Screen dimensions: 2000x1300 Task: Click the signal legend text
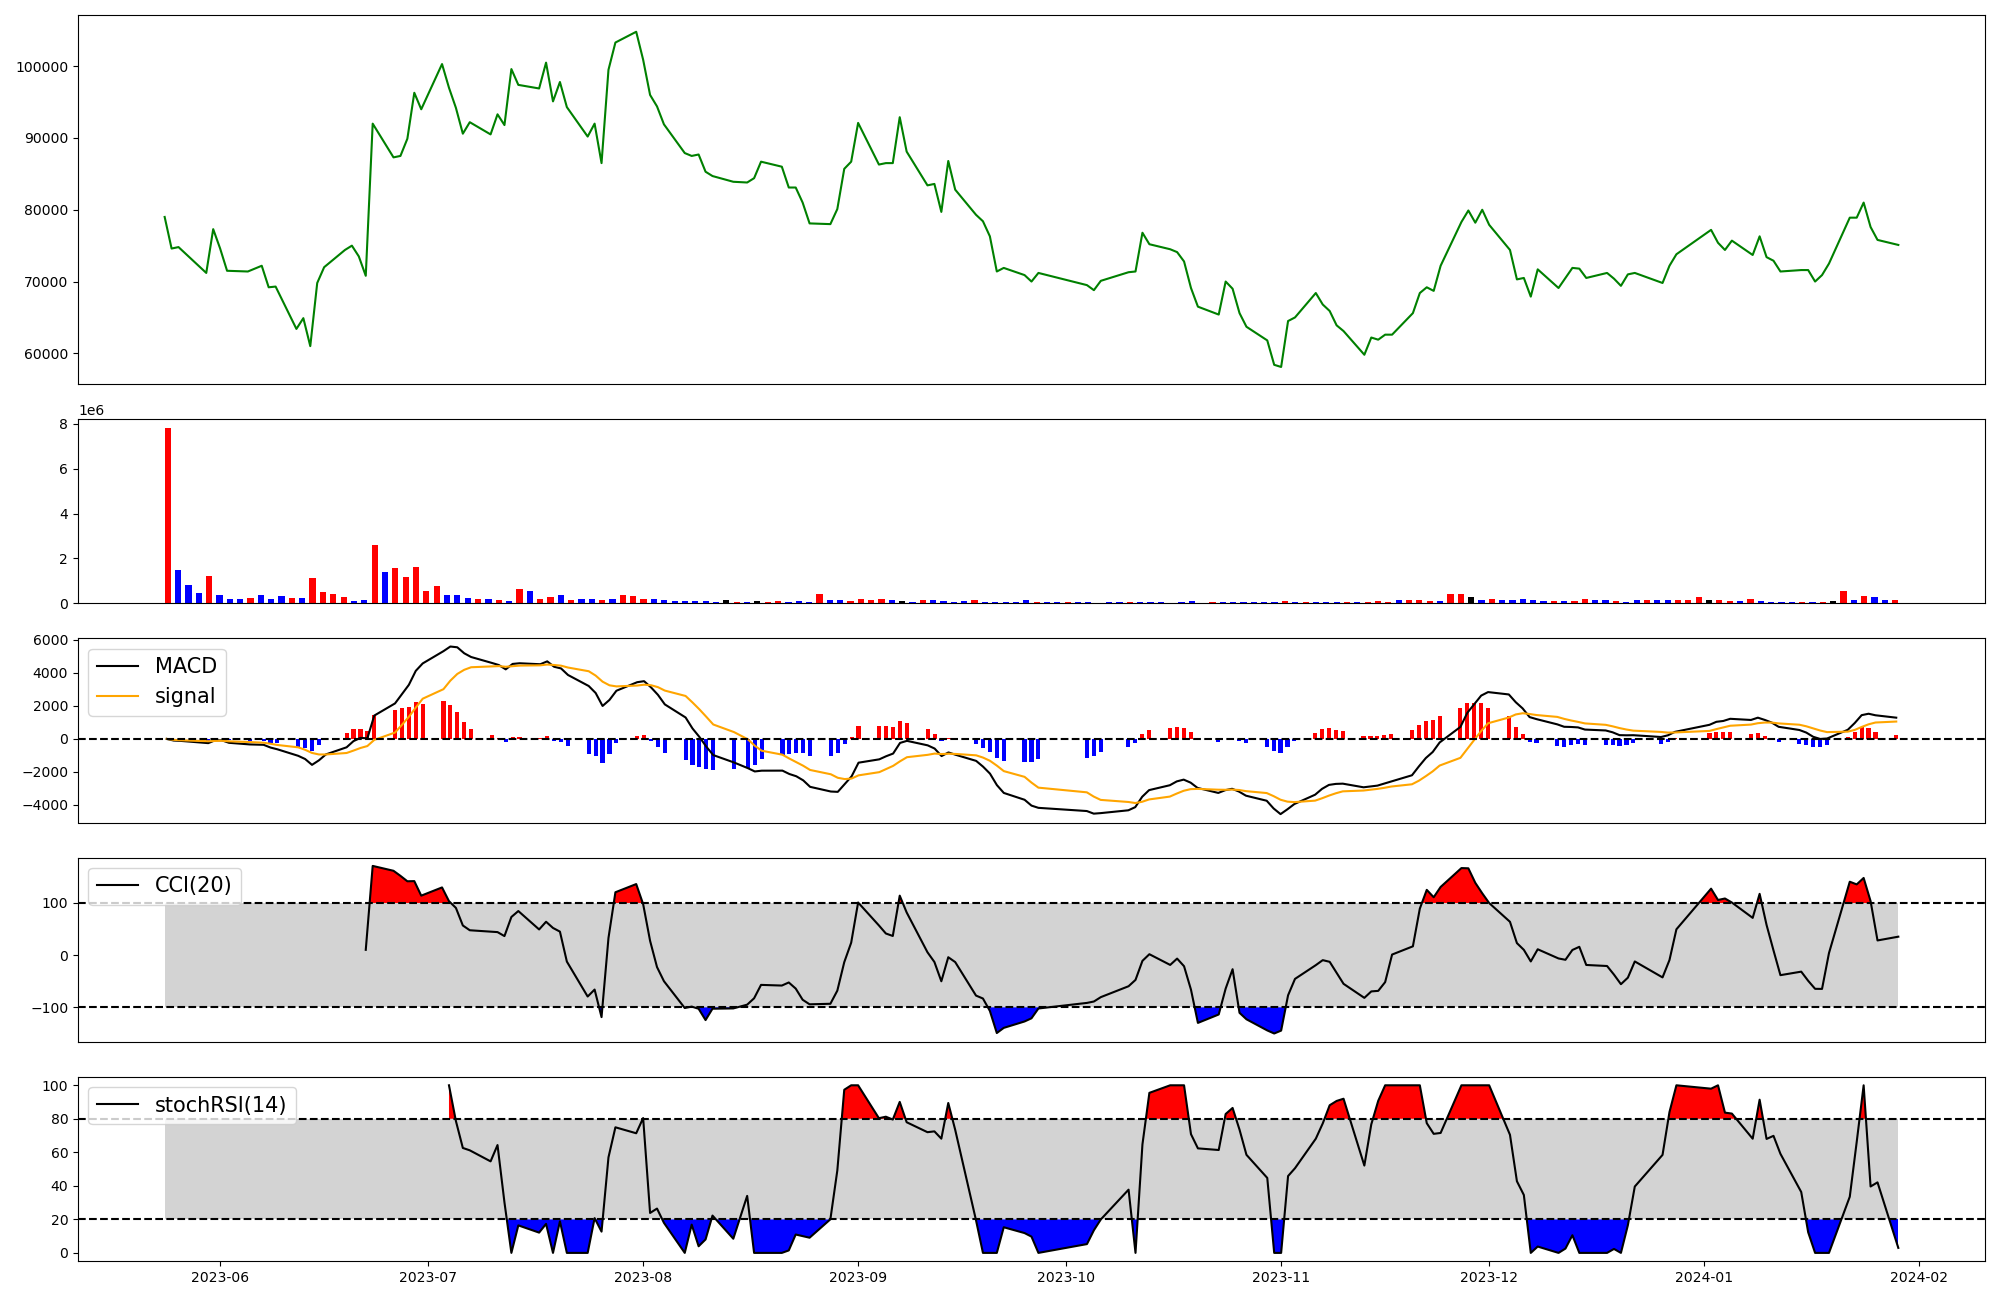click(185, 696)
